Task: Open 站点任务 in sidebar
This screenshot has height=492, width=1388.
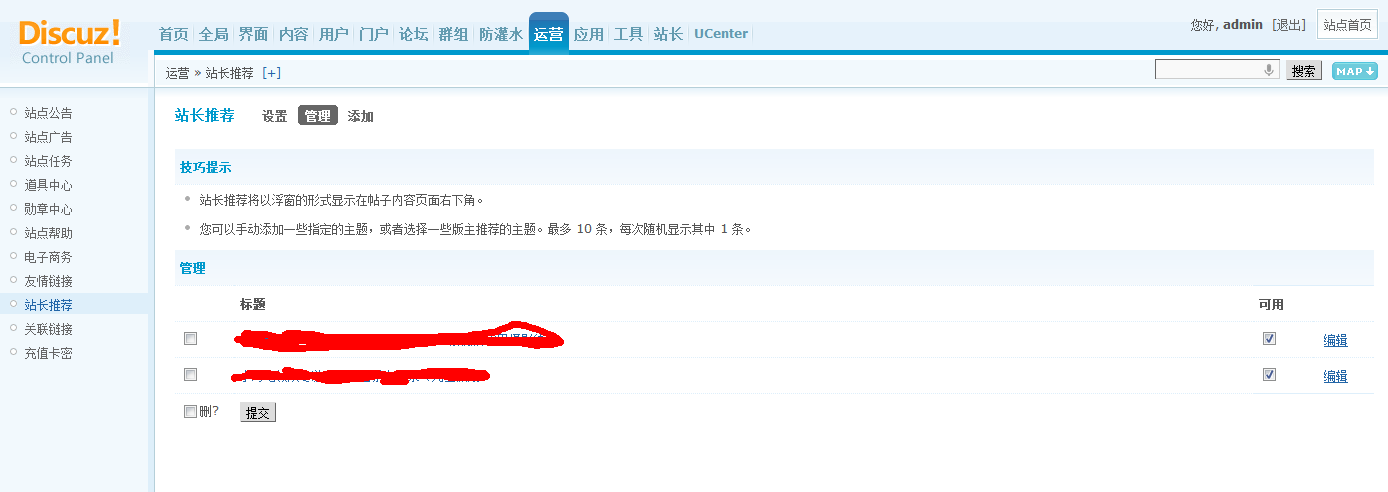Action: 48,161
